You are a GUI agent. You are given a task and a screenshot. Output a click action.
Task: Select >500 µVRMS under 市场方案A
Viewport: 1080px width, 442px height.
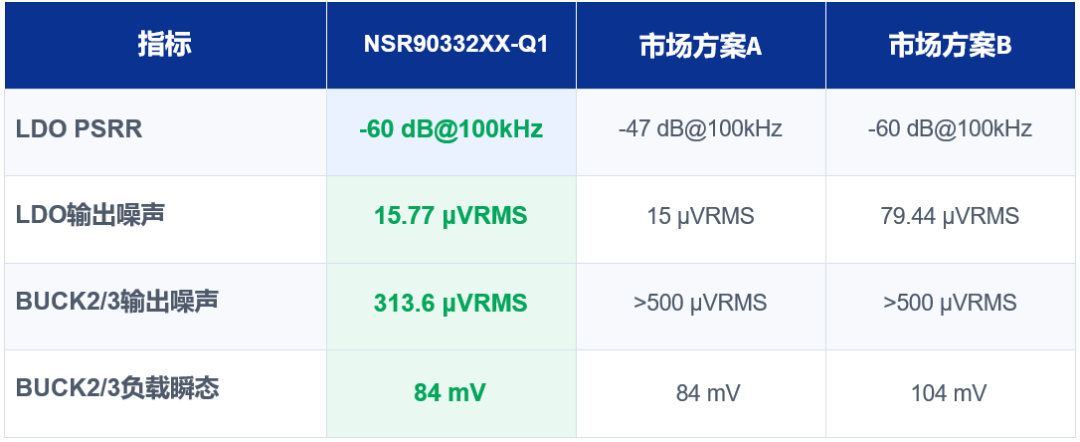700,303
